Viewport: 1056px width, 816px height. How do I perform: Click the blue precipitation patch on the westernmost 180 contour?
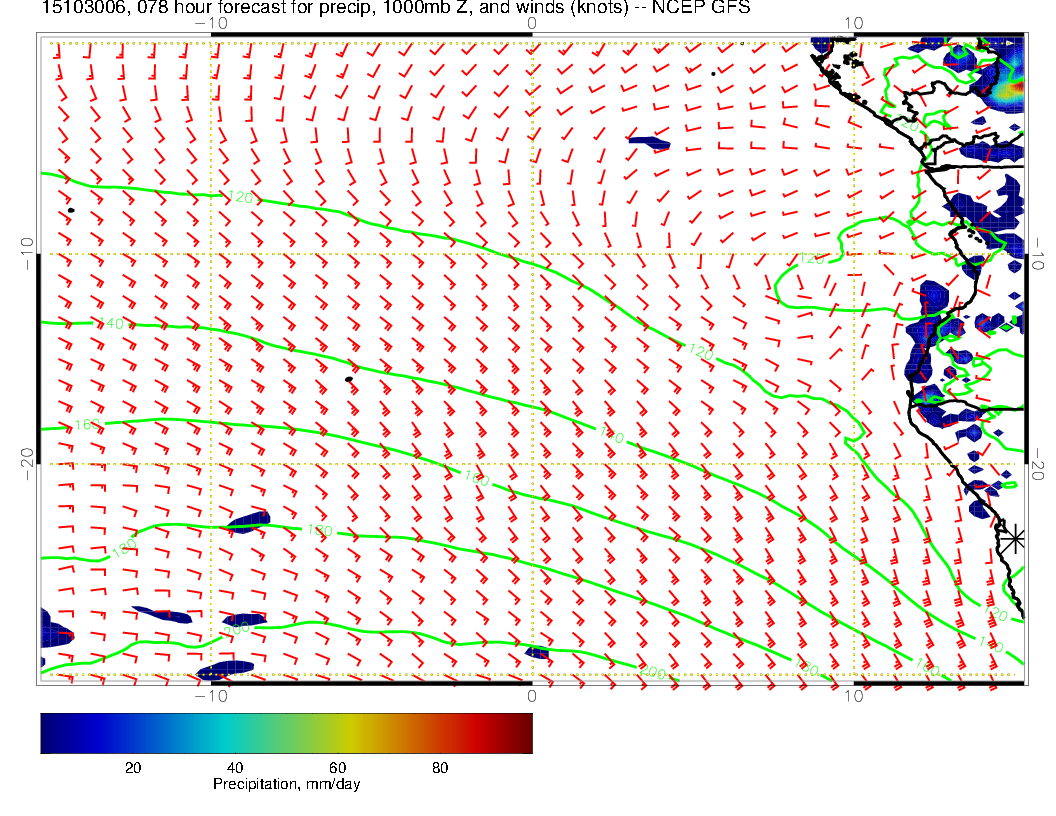point(249,522)
